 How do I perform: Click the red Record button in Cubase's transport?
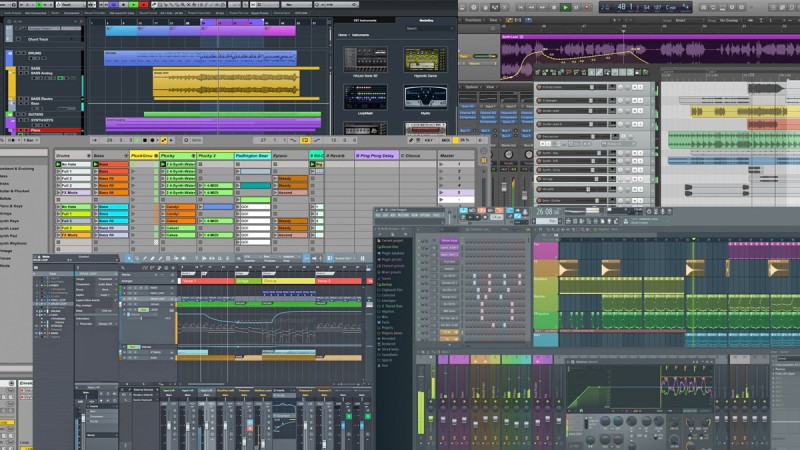pyautogui.click(x=144, y=4)
